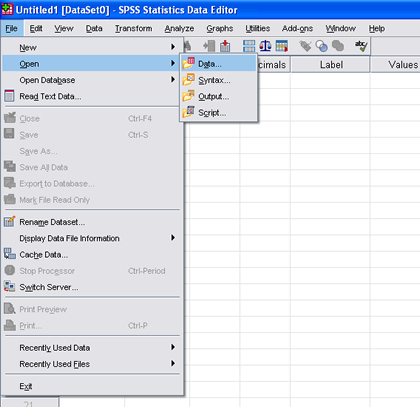Select Rename Dataset... menu entry
This screenshot has height=407, width=420.
pyautogui.click(x=92, y=222)
